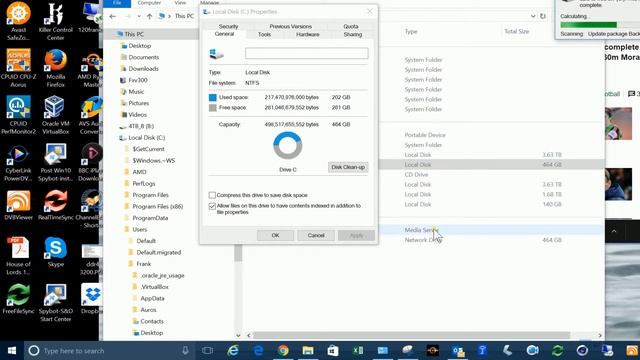Open Spybot-S&D Start Center icon
The height and width of the screenshot is (360, 640).
(56, 303)
